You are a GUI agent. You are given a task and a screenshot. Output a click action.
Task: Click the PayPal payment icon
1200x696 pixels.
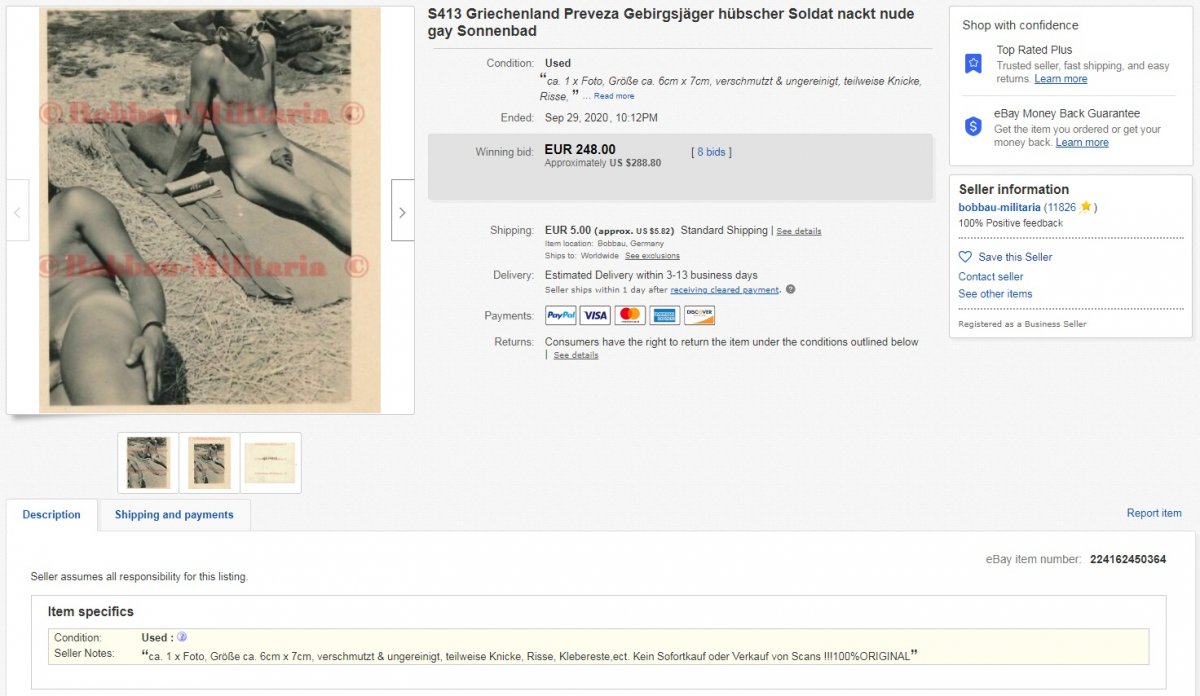tap(561, 315)
